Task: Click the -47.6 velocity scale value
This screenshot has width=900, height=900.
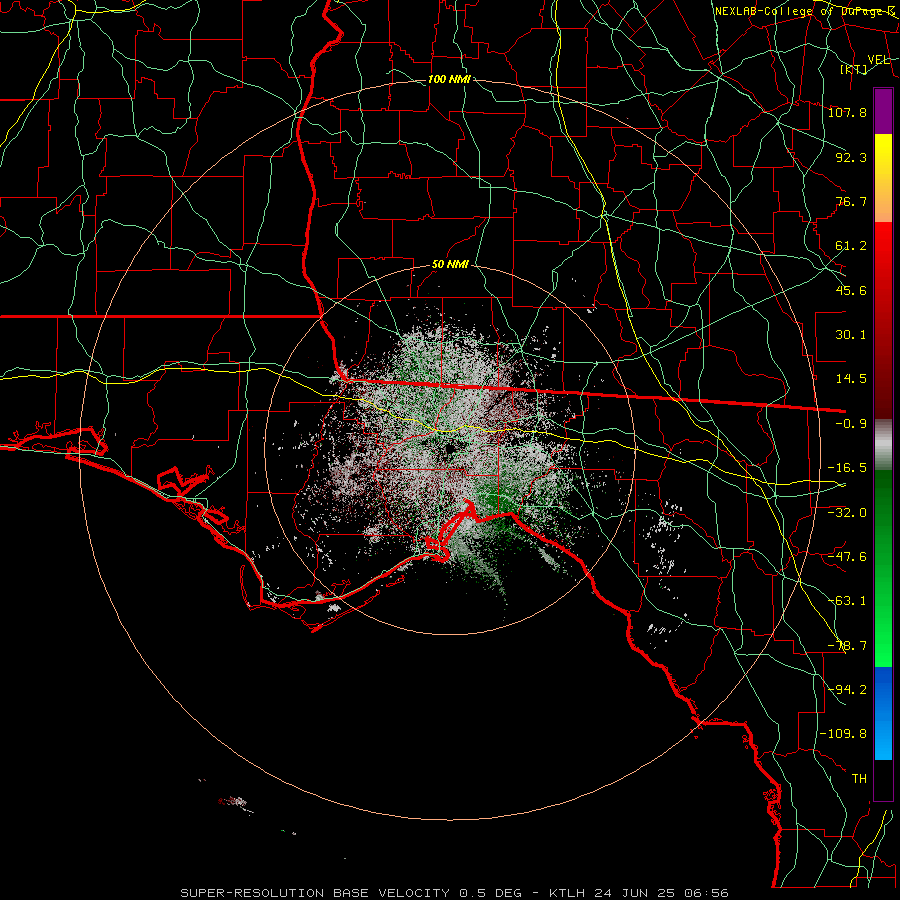Action: coord(847,557)
